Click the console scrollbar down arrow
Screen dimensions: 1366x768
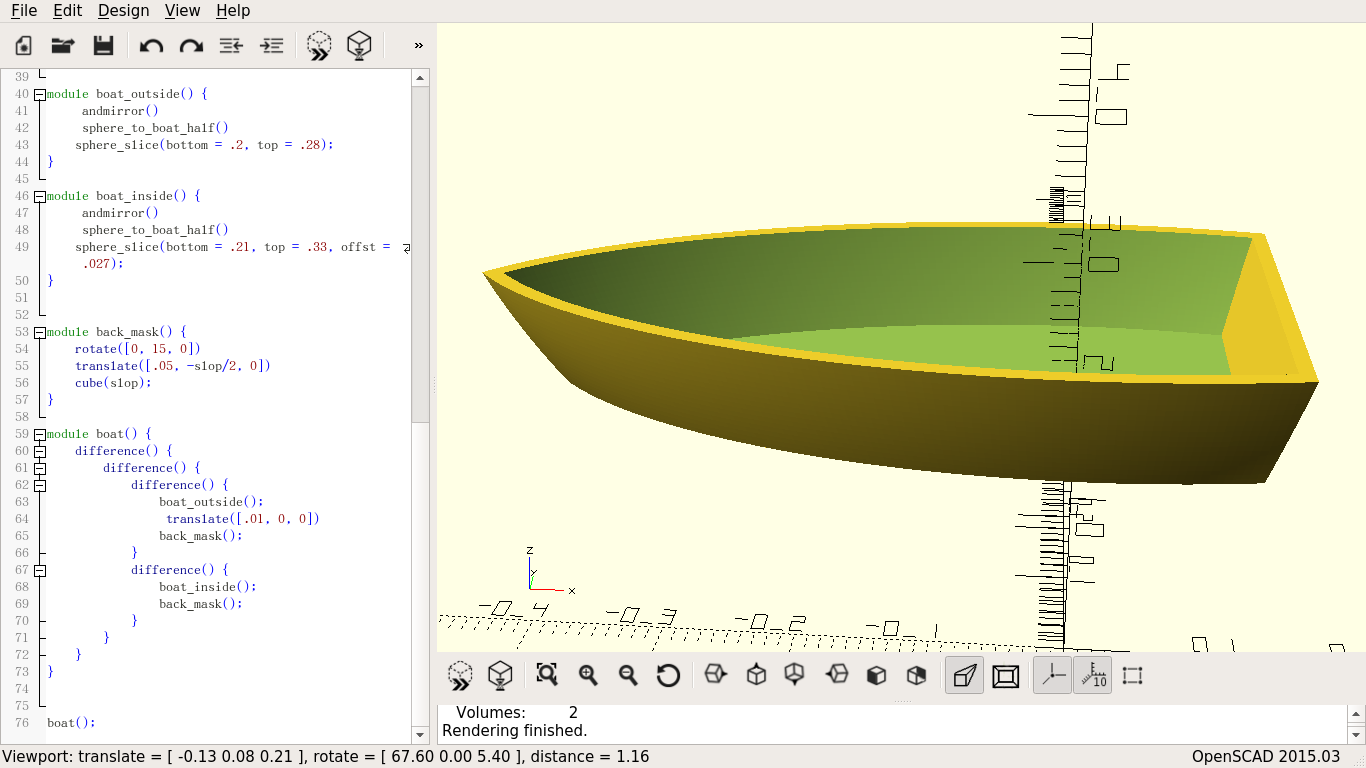click(1356, 735)
